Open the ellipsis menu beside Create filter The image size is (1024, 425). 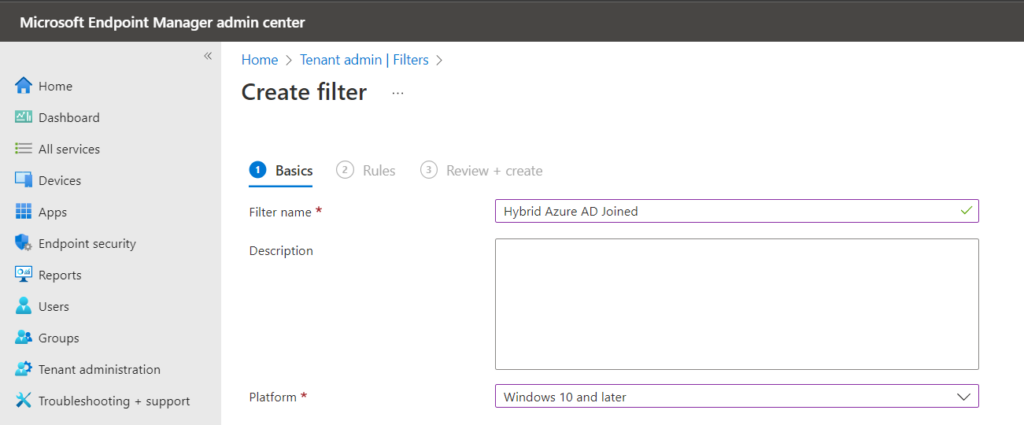(398, 93)
